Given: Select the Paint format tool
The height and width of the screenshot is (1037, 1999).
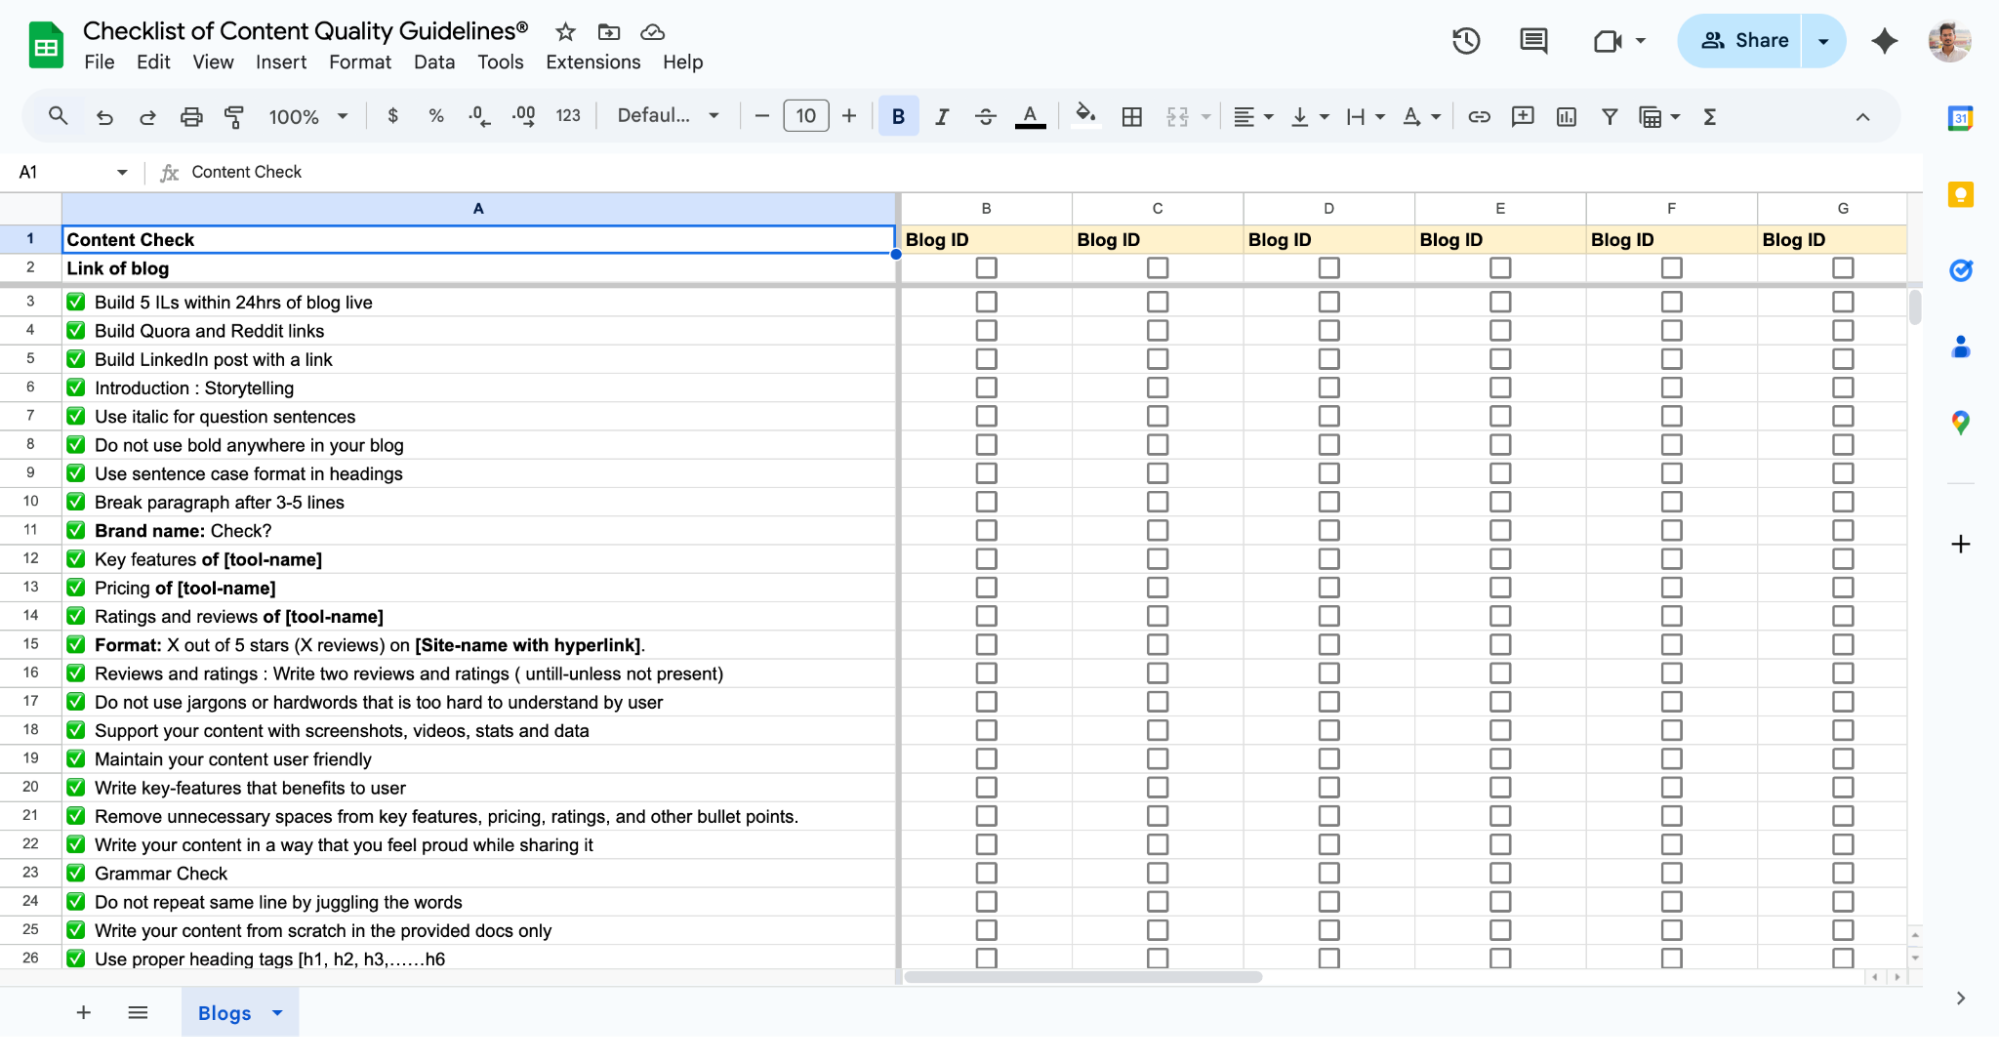Looking at the screenshot, I should click(234, 117).
